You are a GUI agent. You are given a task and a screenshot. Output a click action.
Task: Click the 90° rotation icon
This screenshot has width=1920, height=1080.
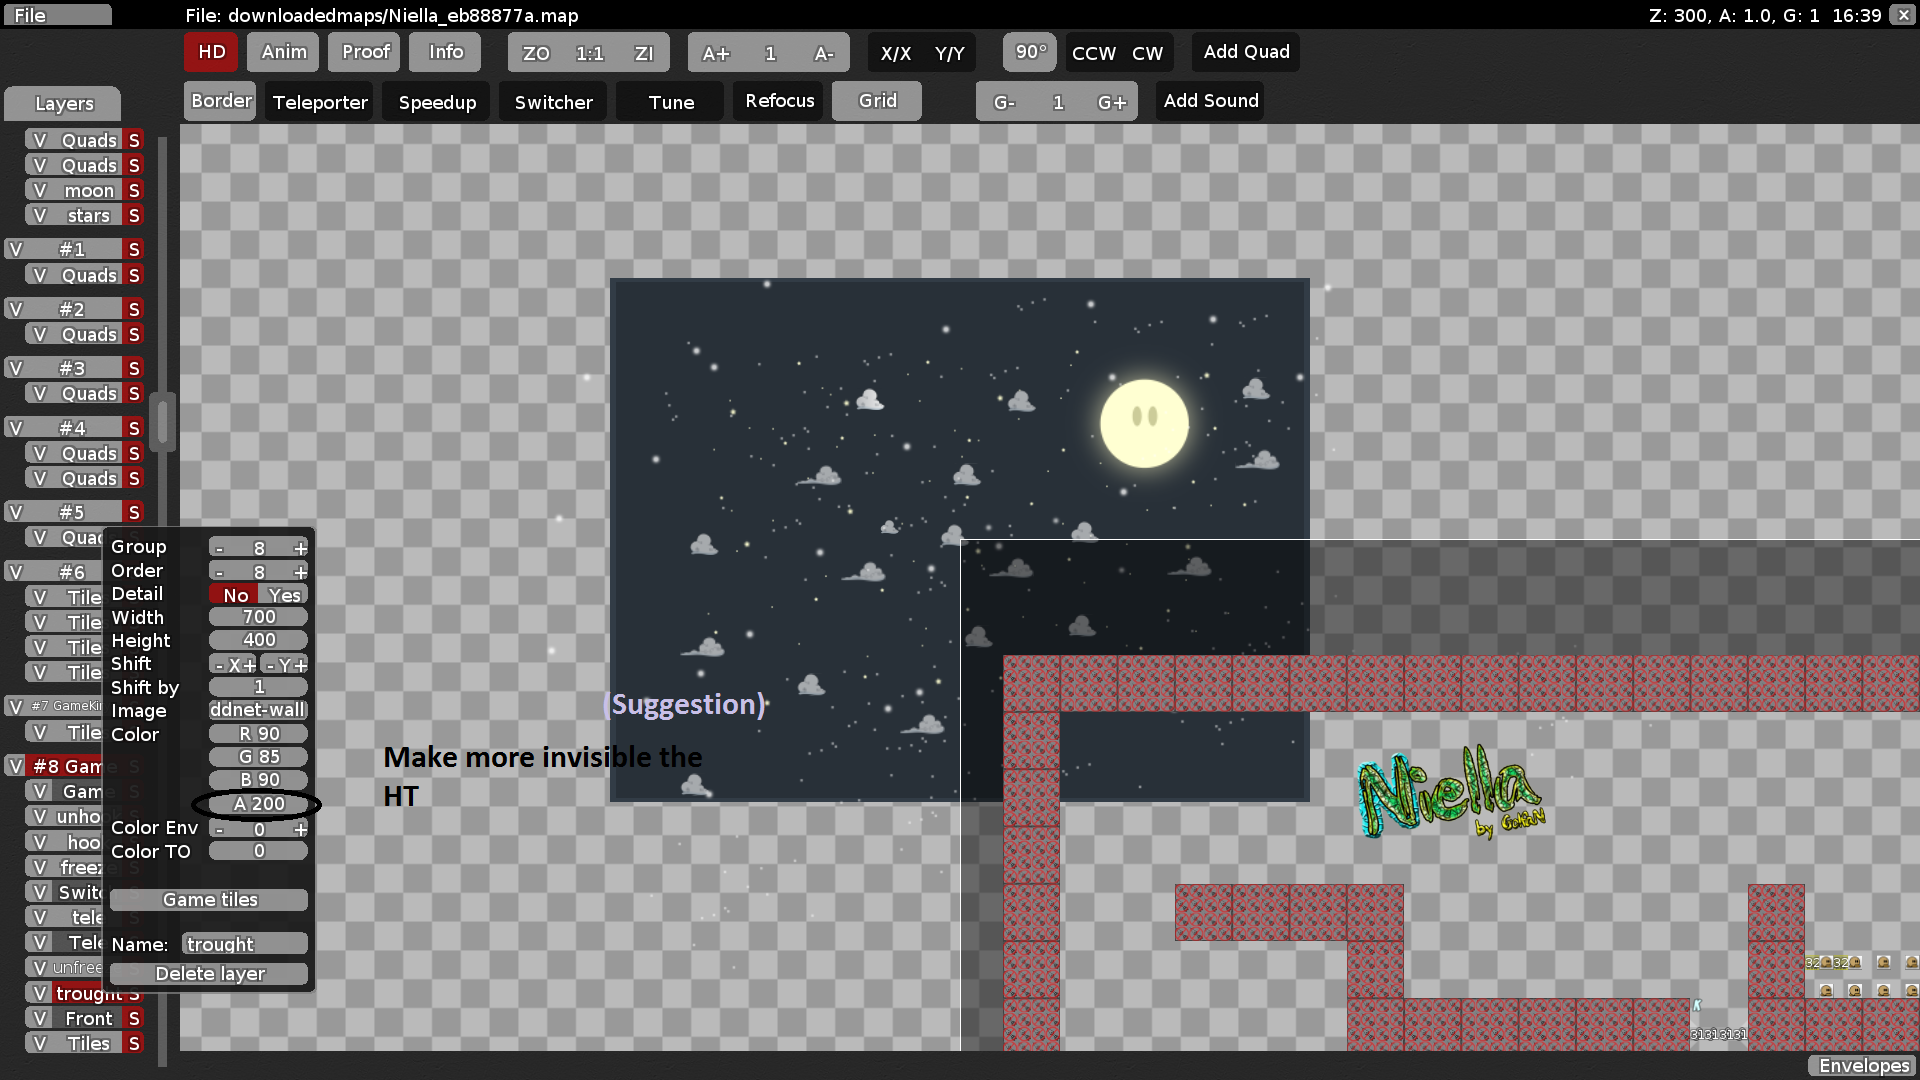coord(1029,52)
